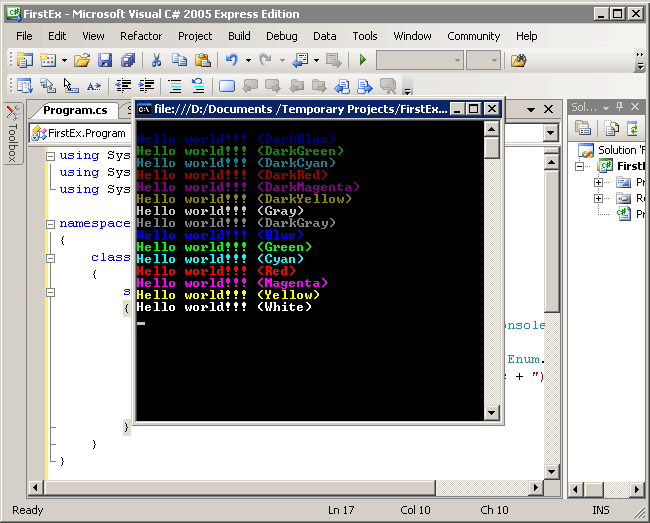
Task: Open the active files dropdown arrow
Action: tap(531, 109)
